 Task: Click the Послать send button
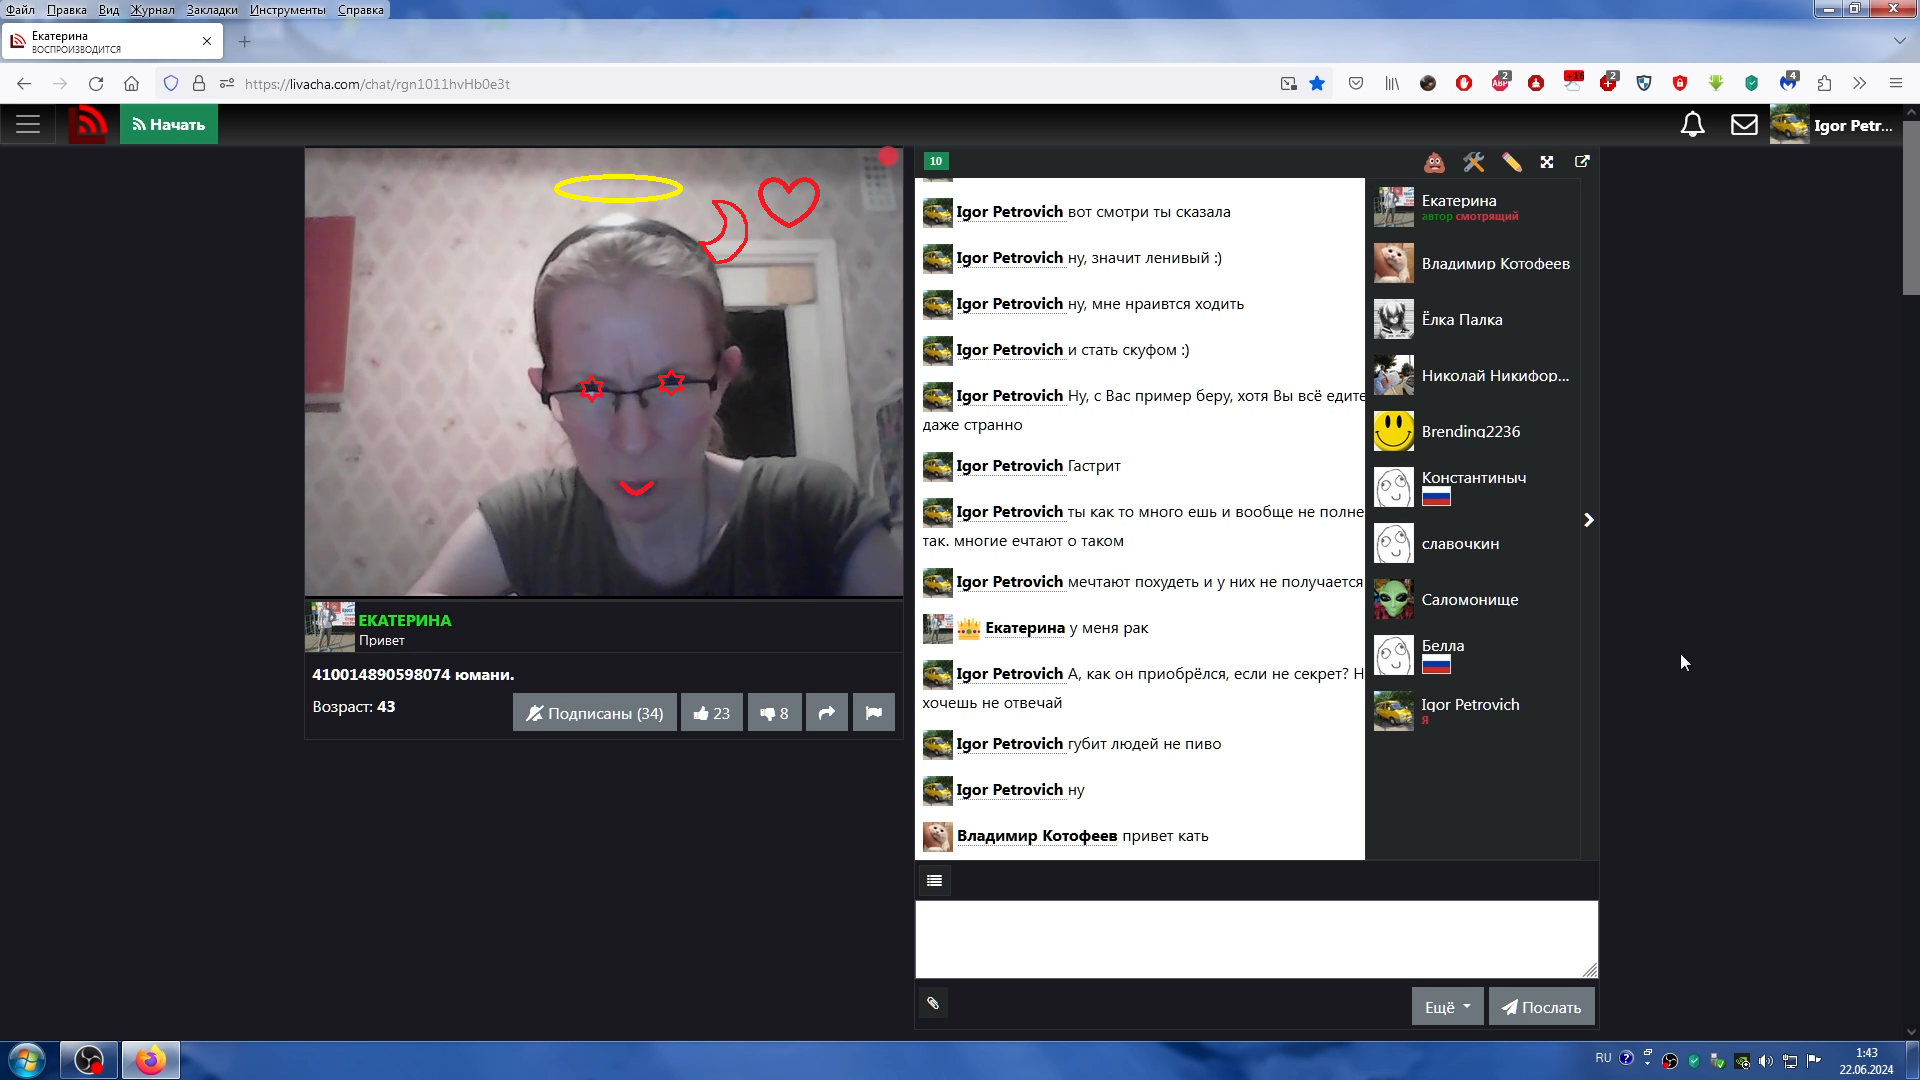[x=1541, y=1007]
